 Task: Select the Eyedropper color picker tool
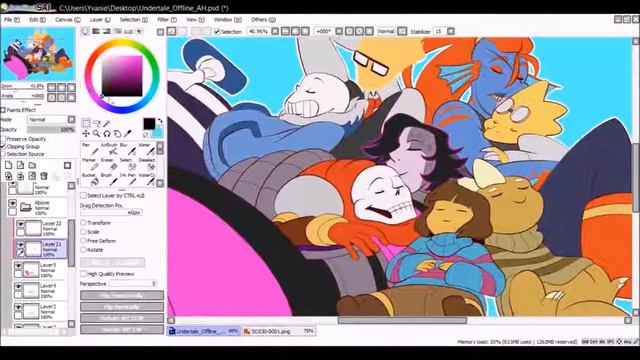(127, 133)
